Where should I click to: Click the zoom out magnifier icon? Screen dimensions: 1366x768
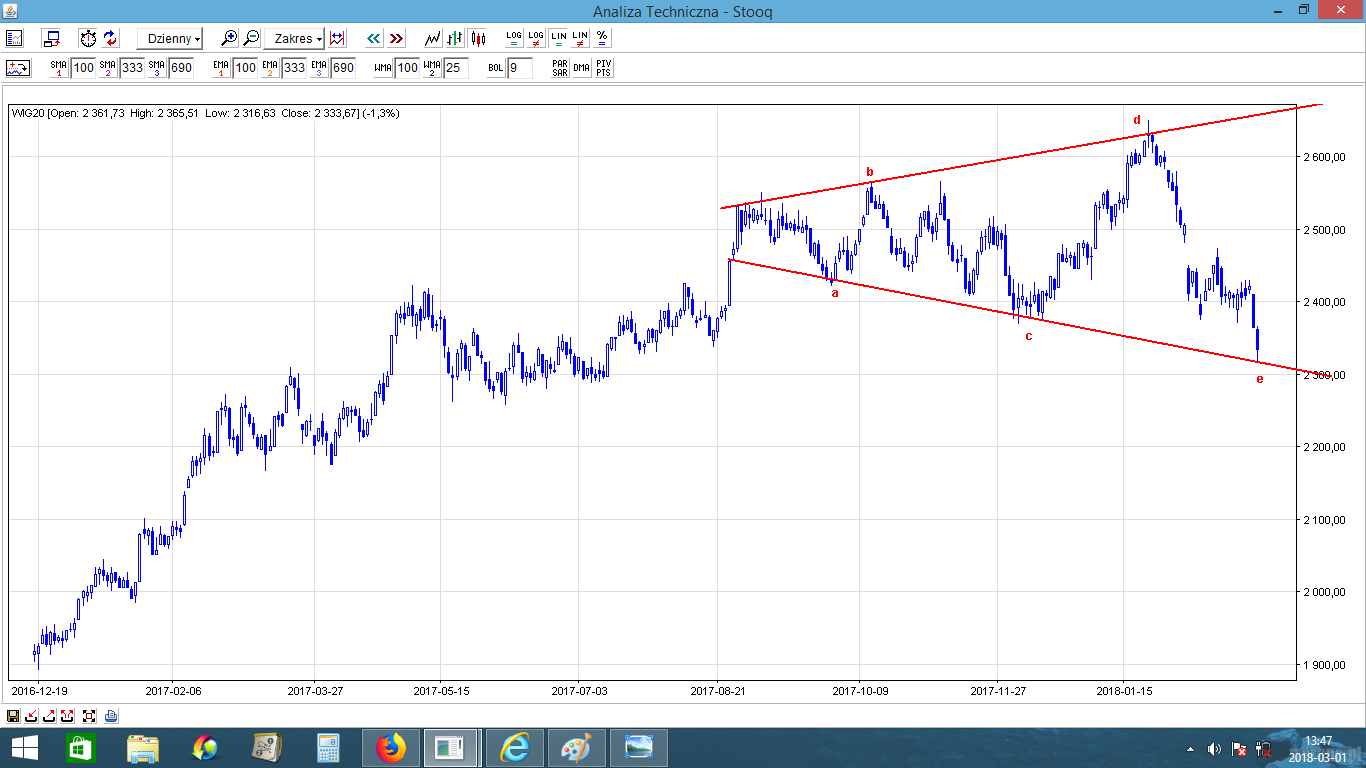tap(251, 38)
